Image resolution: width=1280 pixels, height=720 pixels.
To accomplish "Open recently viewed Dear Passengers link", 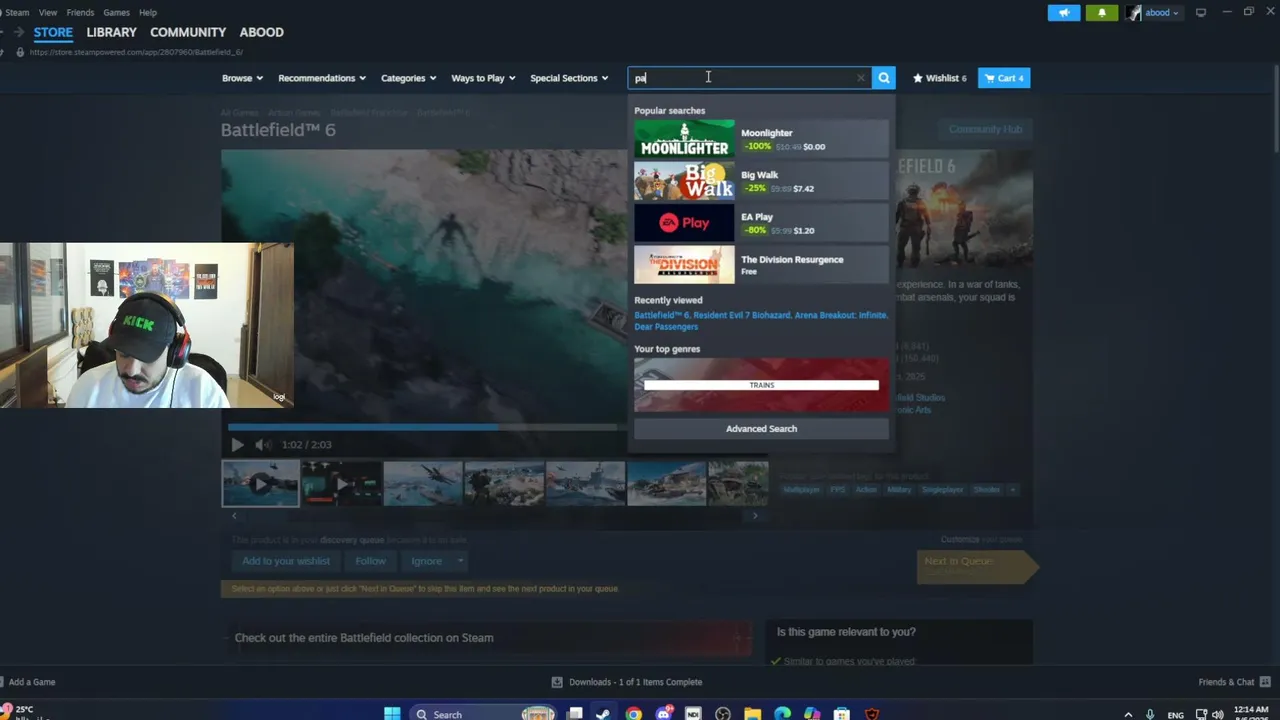I will [x=666, y=327].
